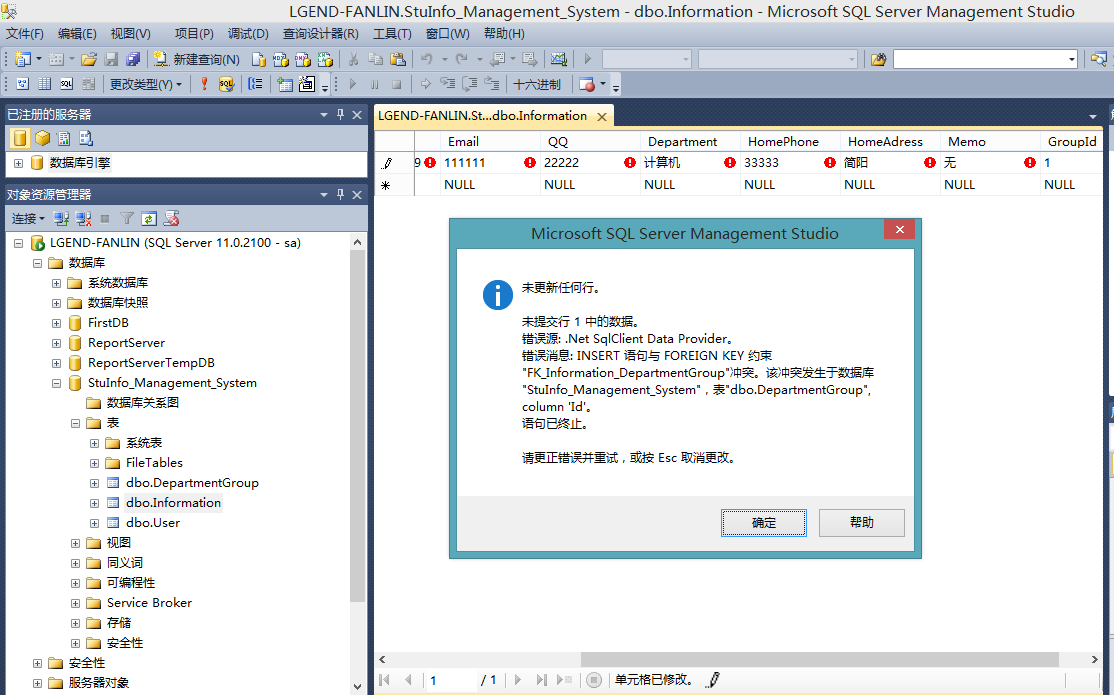The image size is (1114, 695).
Task: Toggle the Hexadecimal display button
Action: (537, 84)
